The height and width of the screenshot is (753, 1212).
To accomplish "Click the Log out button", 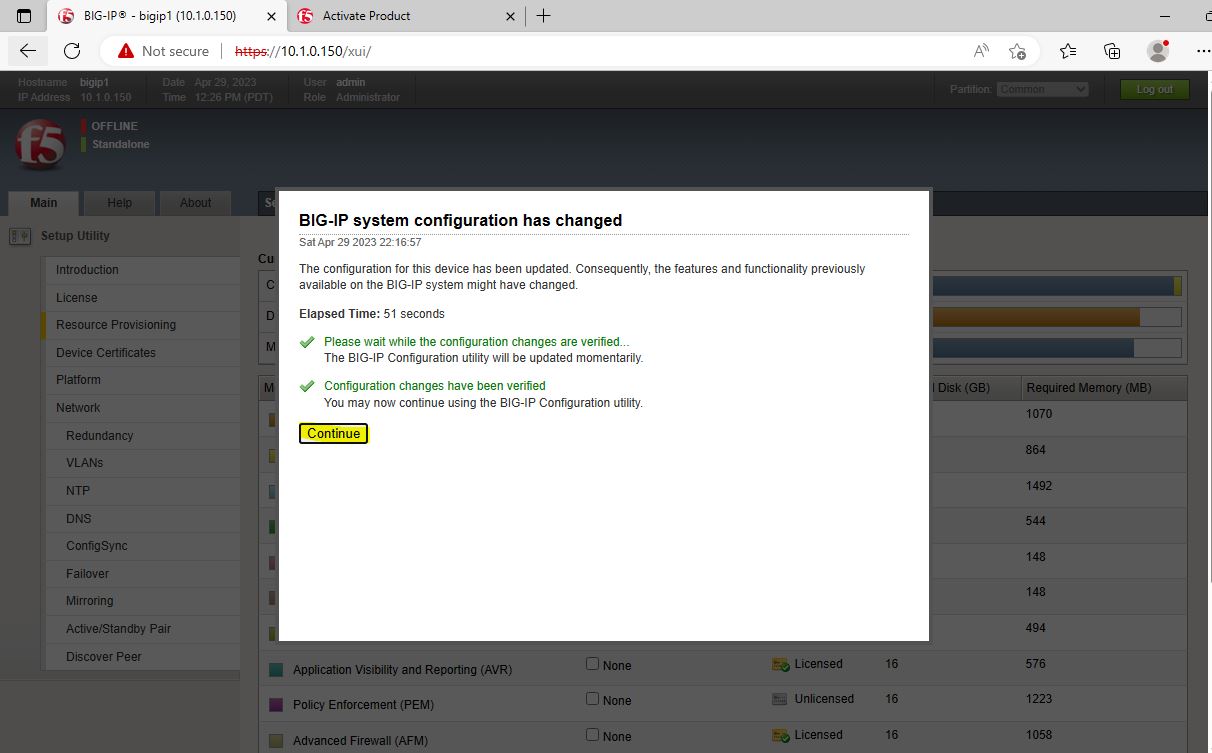I will click(1154, 89).
